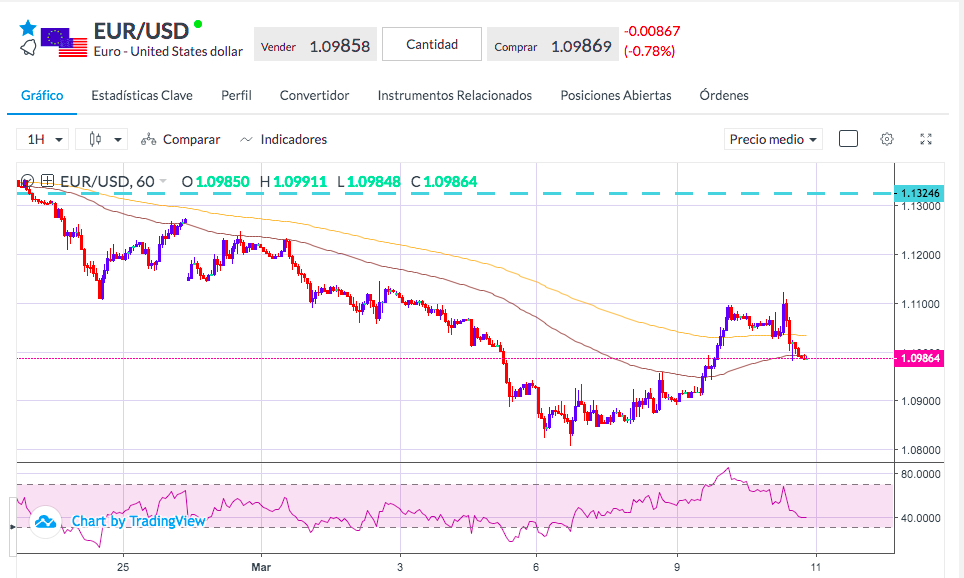The height and width of the screenshot is (578, 964).
Task: Click the Cantidad input box
Action: point(432,44)
